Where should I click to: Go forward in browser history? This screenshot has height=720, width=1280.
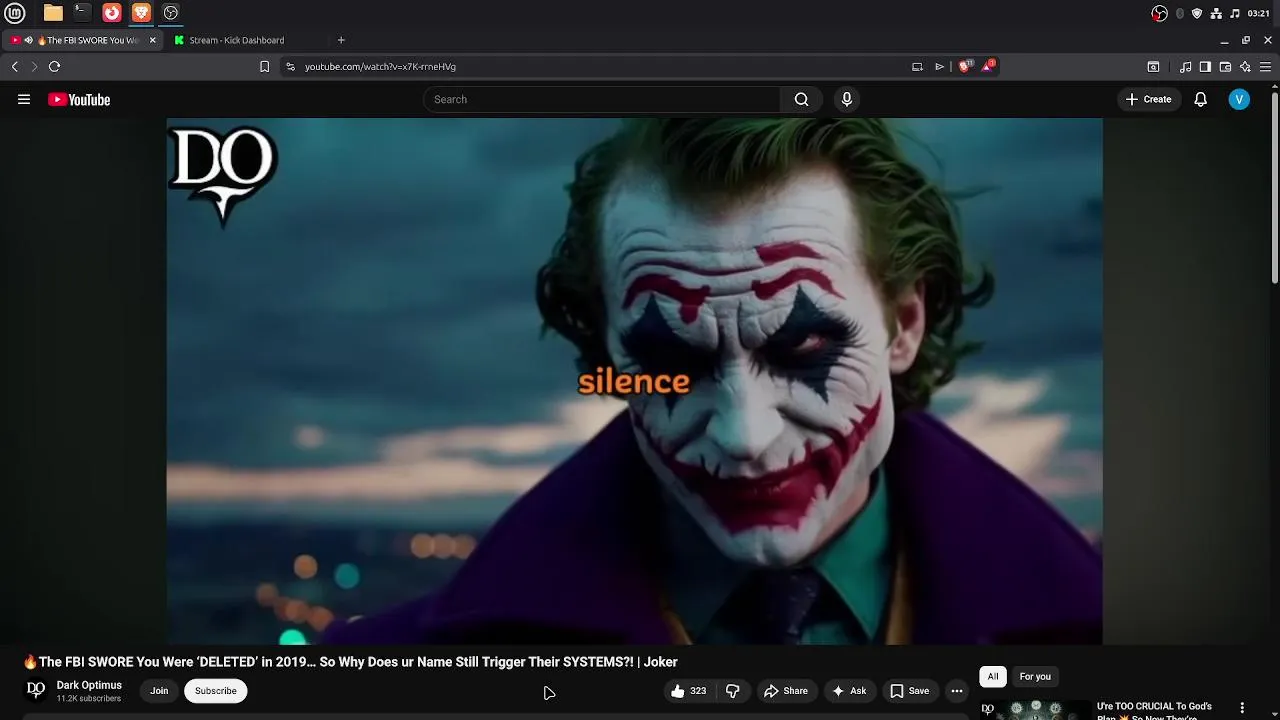tap(34, 67)
